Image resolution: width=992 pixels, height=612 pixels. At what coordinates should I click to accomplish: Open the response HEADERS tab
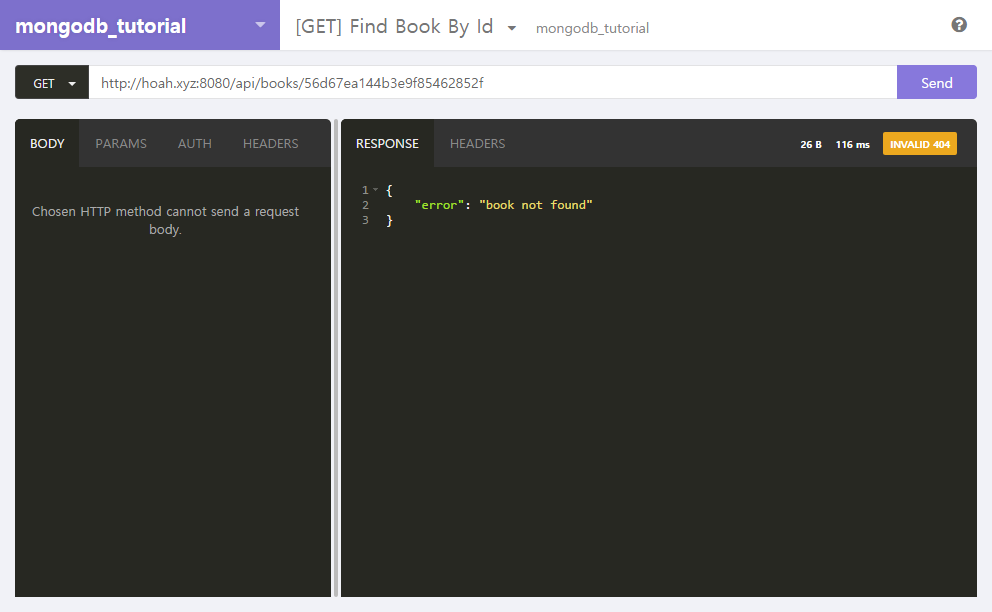point(477,143)
